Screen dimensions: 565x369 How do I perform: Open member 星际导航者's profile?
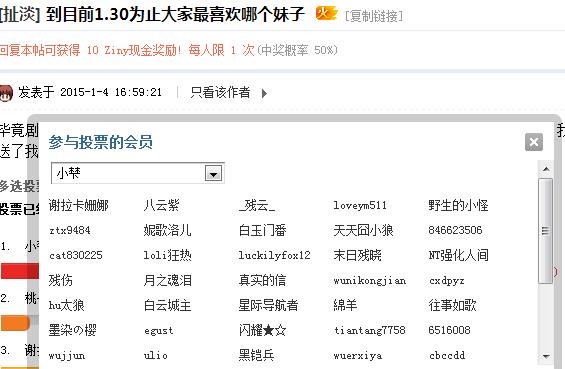tap(268, 305)
